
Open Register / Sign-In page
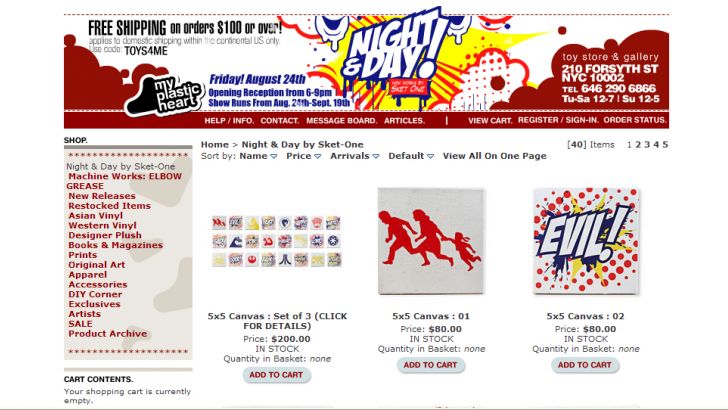559,120
